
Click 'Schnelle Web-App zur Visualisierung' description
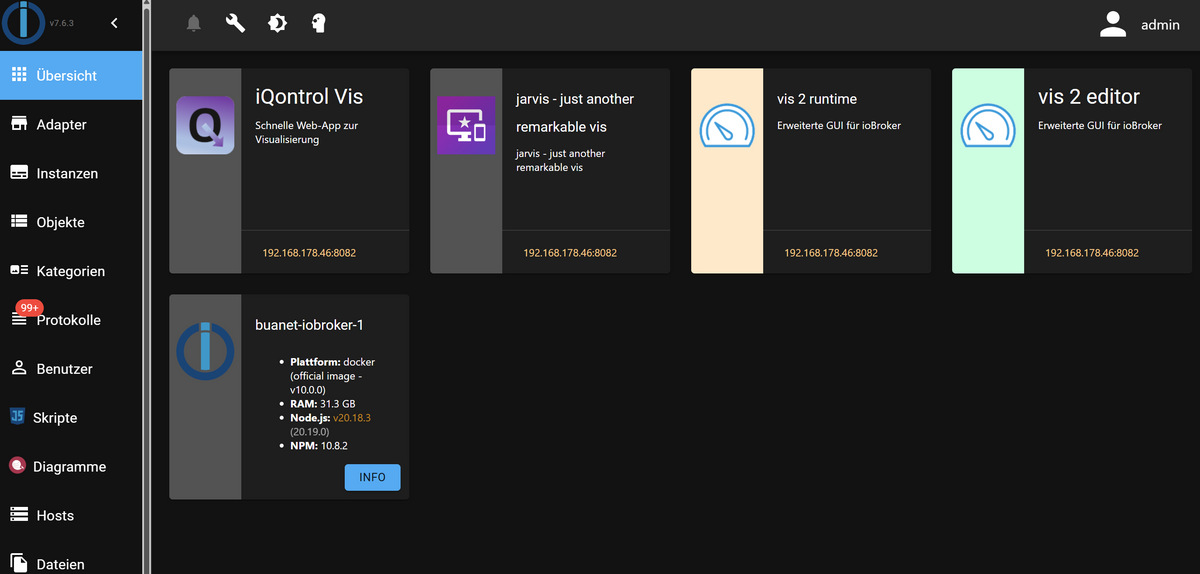click(x=306, y=133)
